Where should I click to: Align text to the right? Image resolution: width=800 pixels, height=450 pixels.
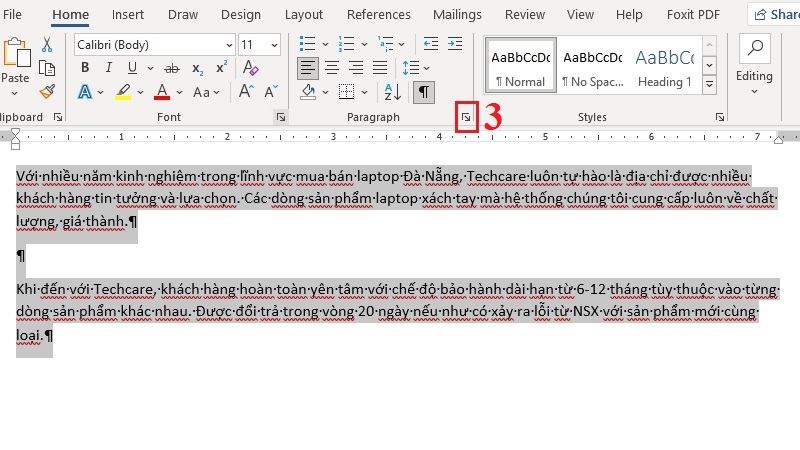click(x=356, y=68)
